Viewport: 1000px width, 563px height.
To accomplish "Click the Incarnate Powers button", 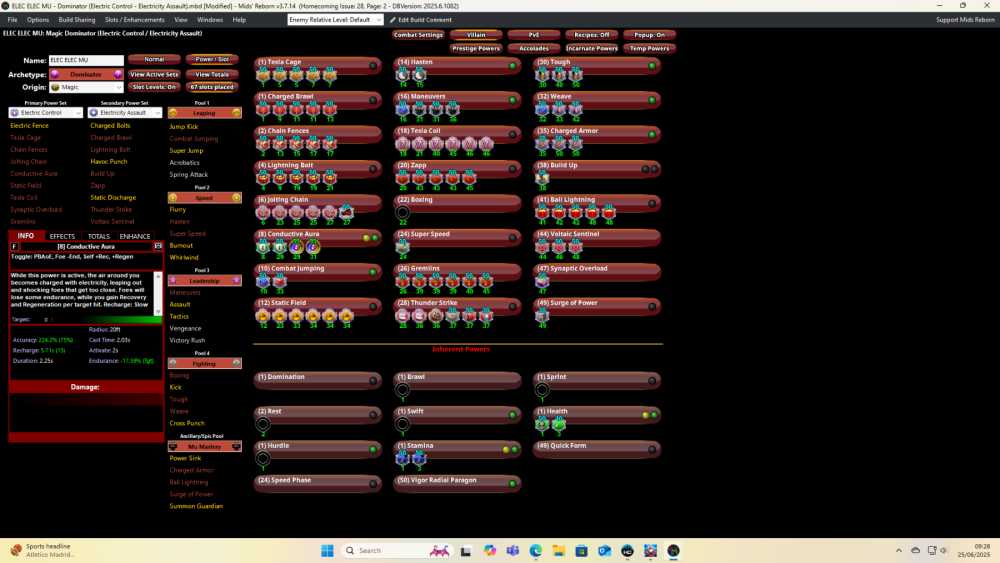I will [x=593, y=48].
